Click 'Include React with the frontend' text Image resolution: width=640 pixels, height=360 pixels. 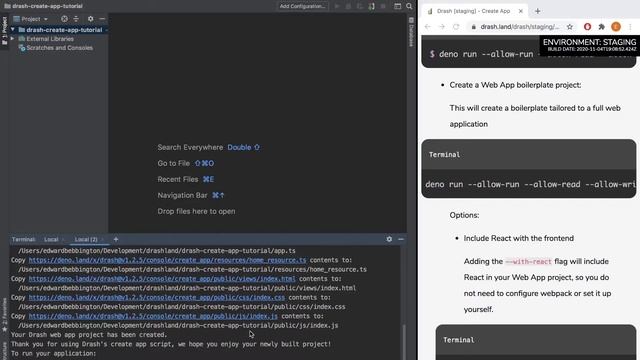518,238
